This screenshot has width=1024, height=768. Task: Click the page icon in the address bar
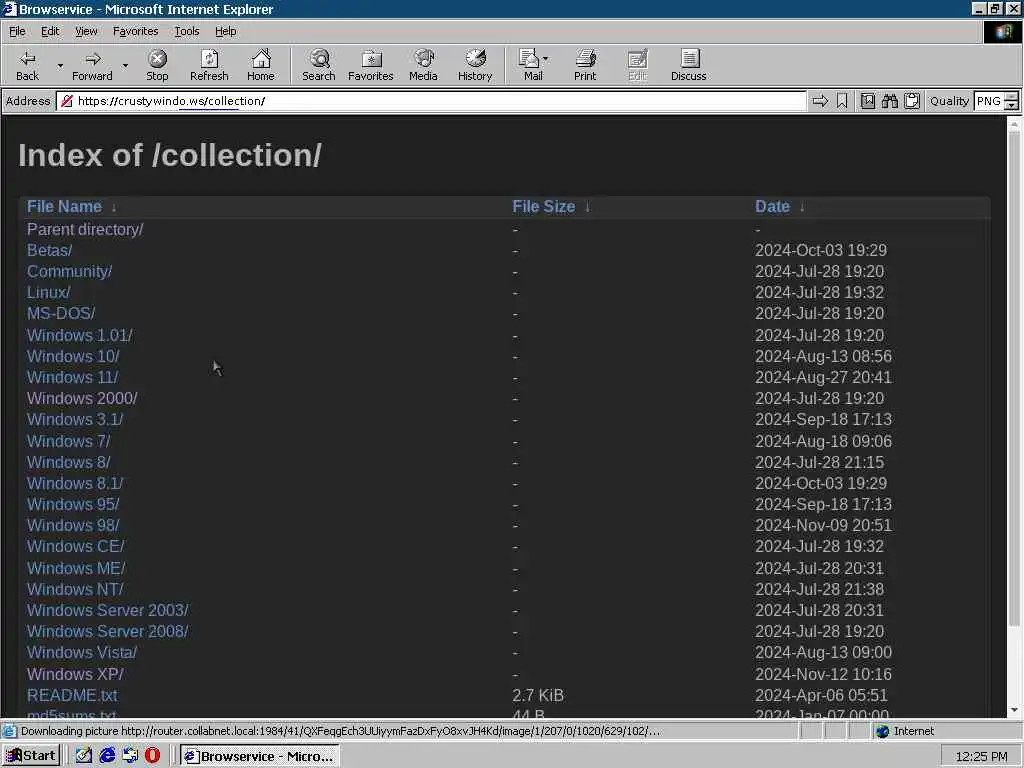pyautogui.click(x=66, y=101)
